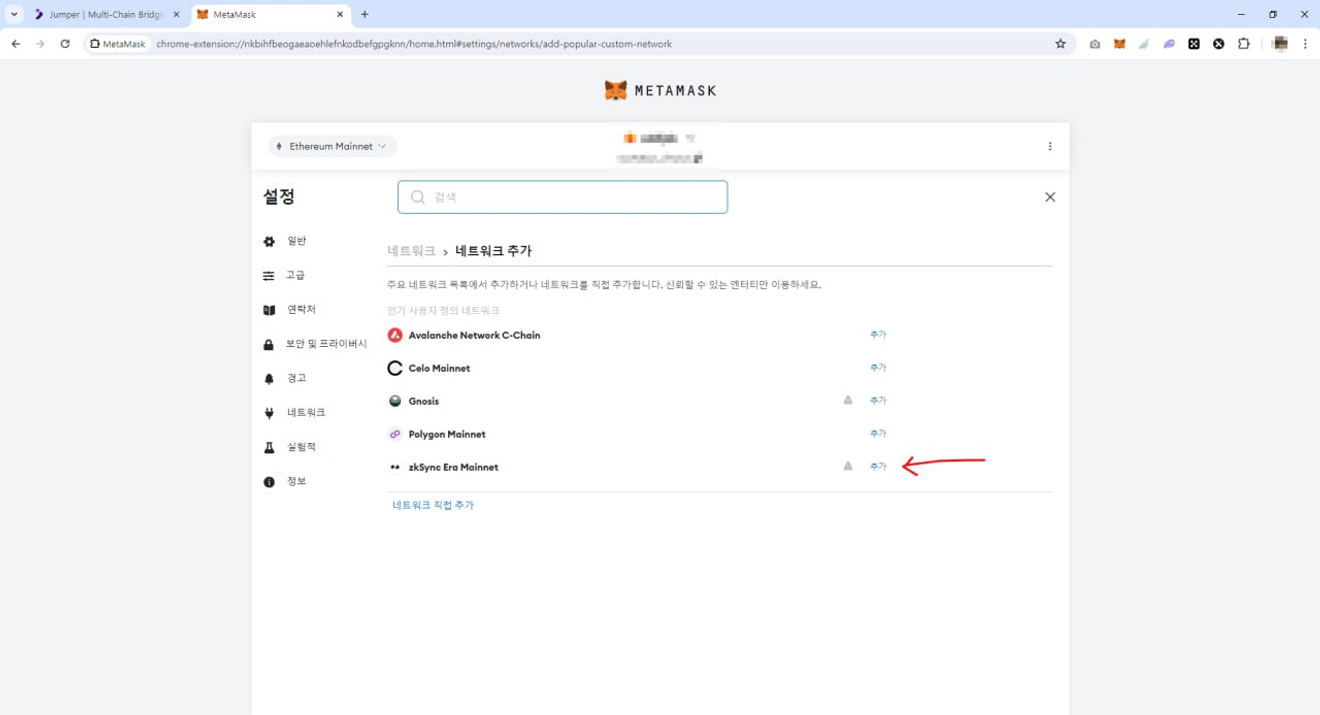Click the magnifier icon in the search box
Image resolution: width=1320 pixels, height=715 pixels.
pyautogui.click(x=418, y=197)
